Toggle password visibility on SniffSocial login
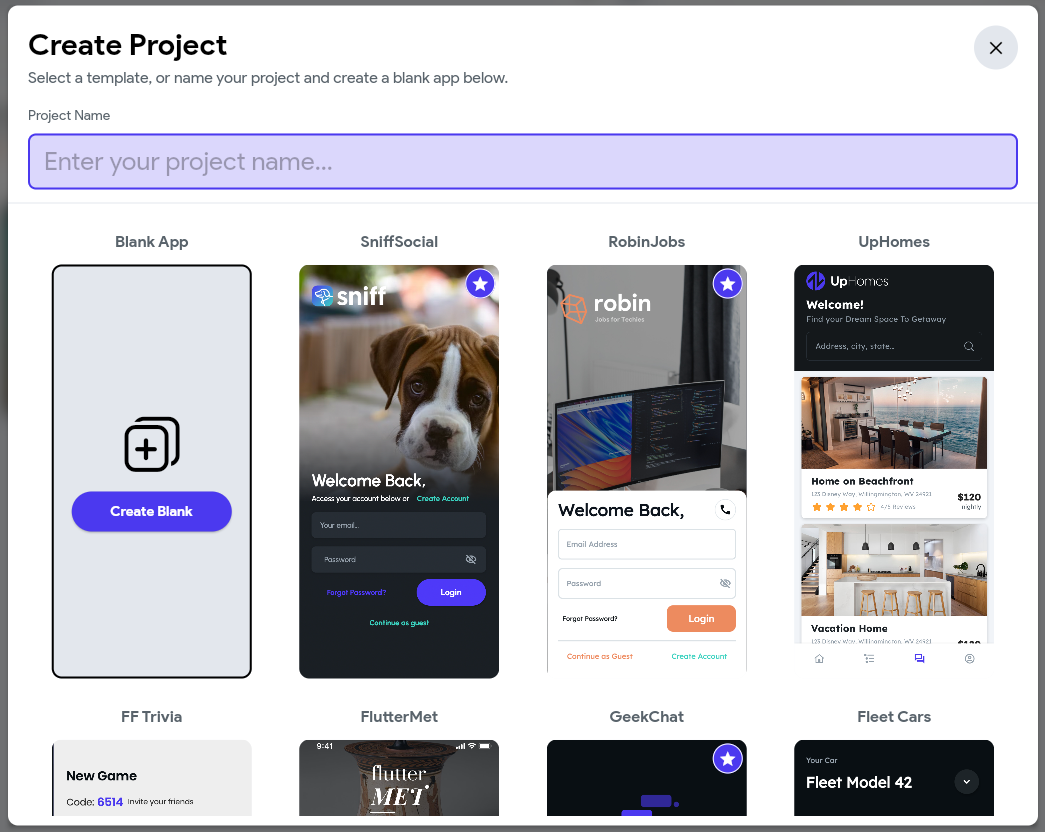The height and width of the screenshot is (832, 1045). [470, 559]
